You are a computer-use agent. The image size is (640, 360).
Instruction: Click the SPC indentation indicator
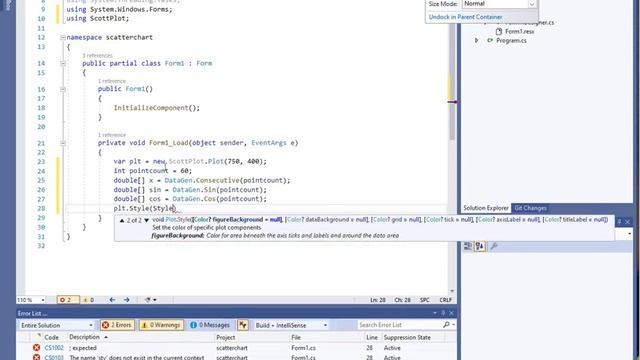point(424,300)
